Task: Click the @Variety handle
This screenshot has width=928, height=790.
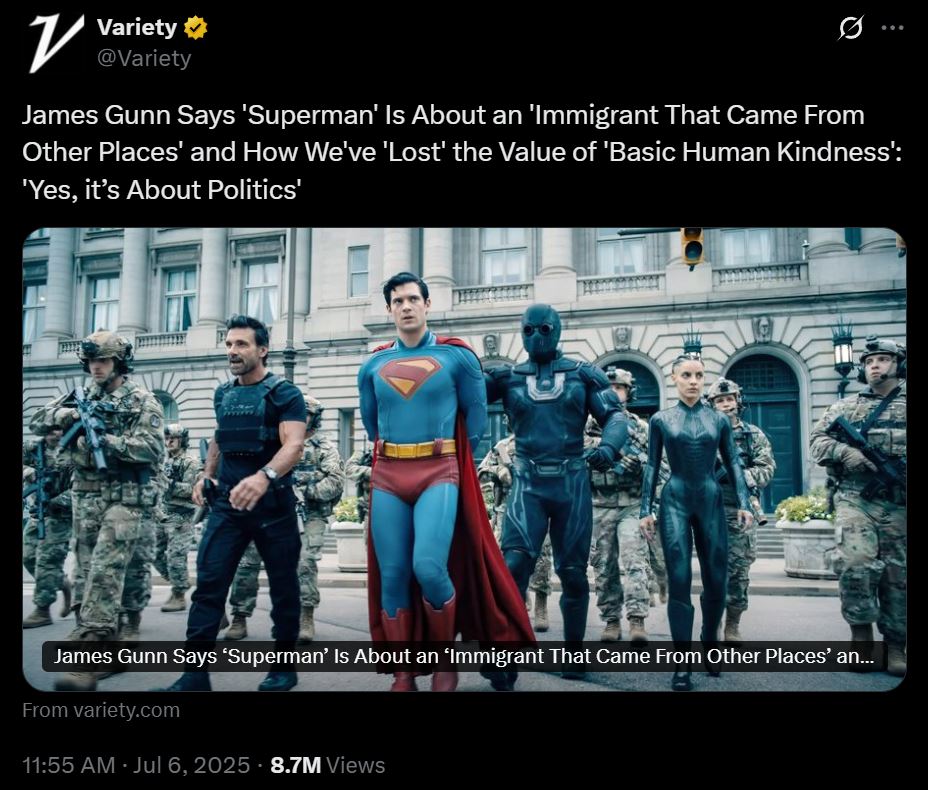Action: coord(144,58)
